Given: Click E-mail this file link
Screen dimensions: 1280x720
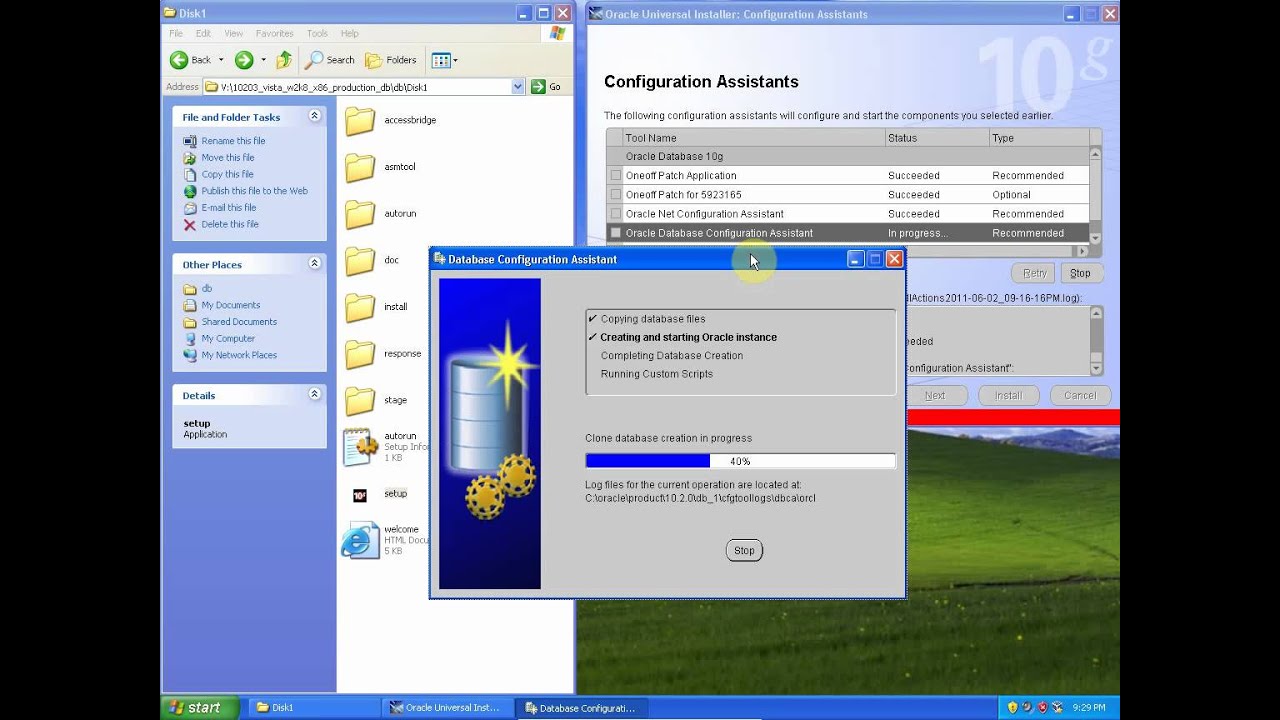Looking at the screenshot, I should pyautogui.click(x=229, y=208).
